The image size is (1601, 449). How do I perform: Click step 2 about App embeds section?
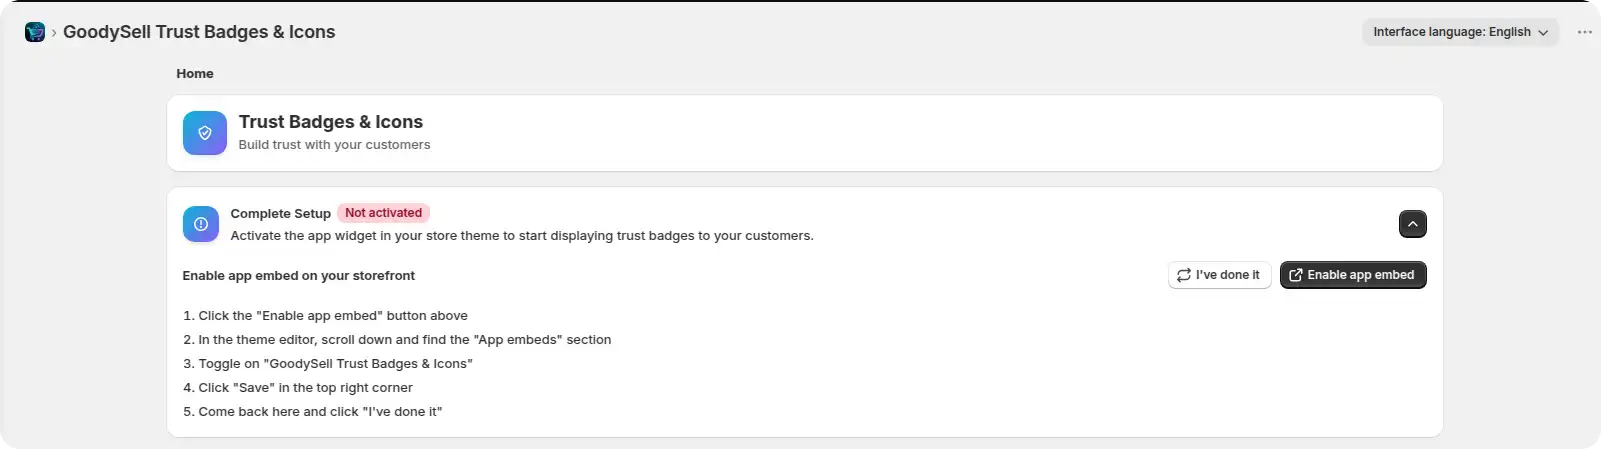tap(397, 340)
